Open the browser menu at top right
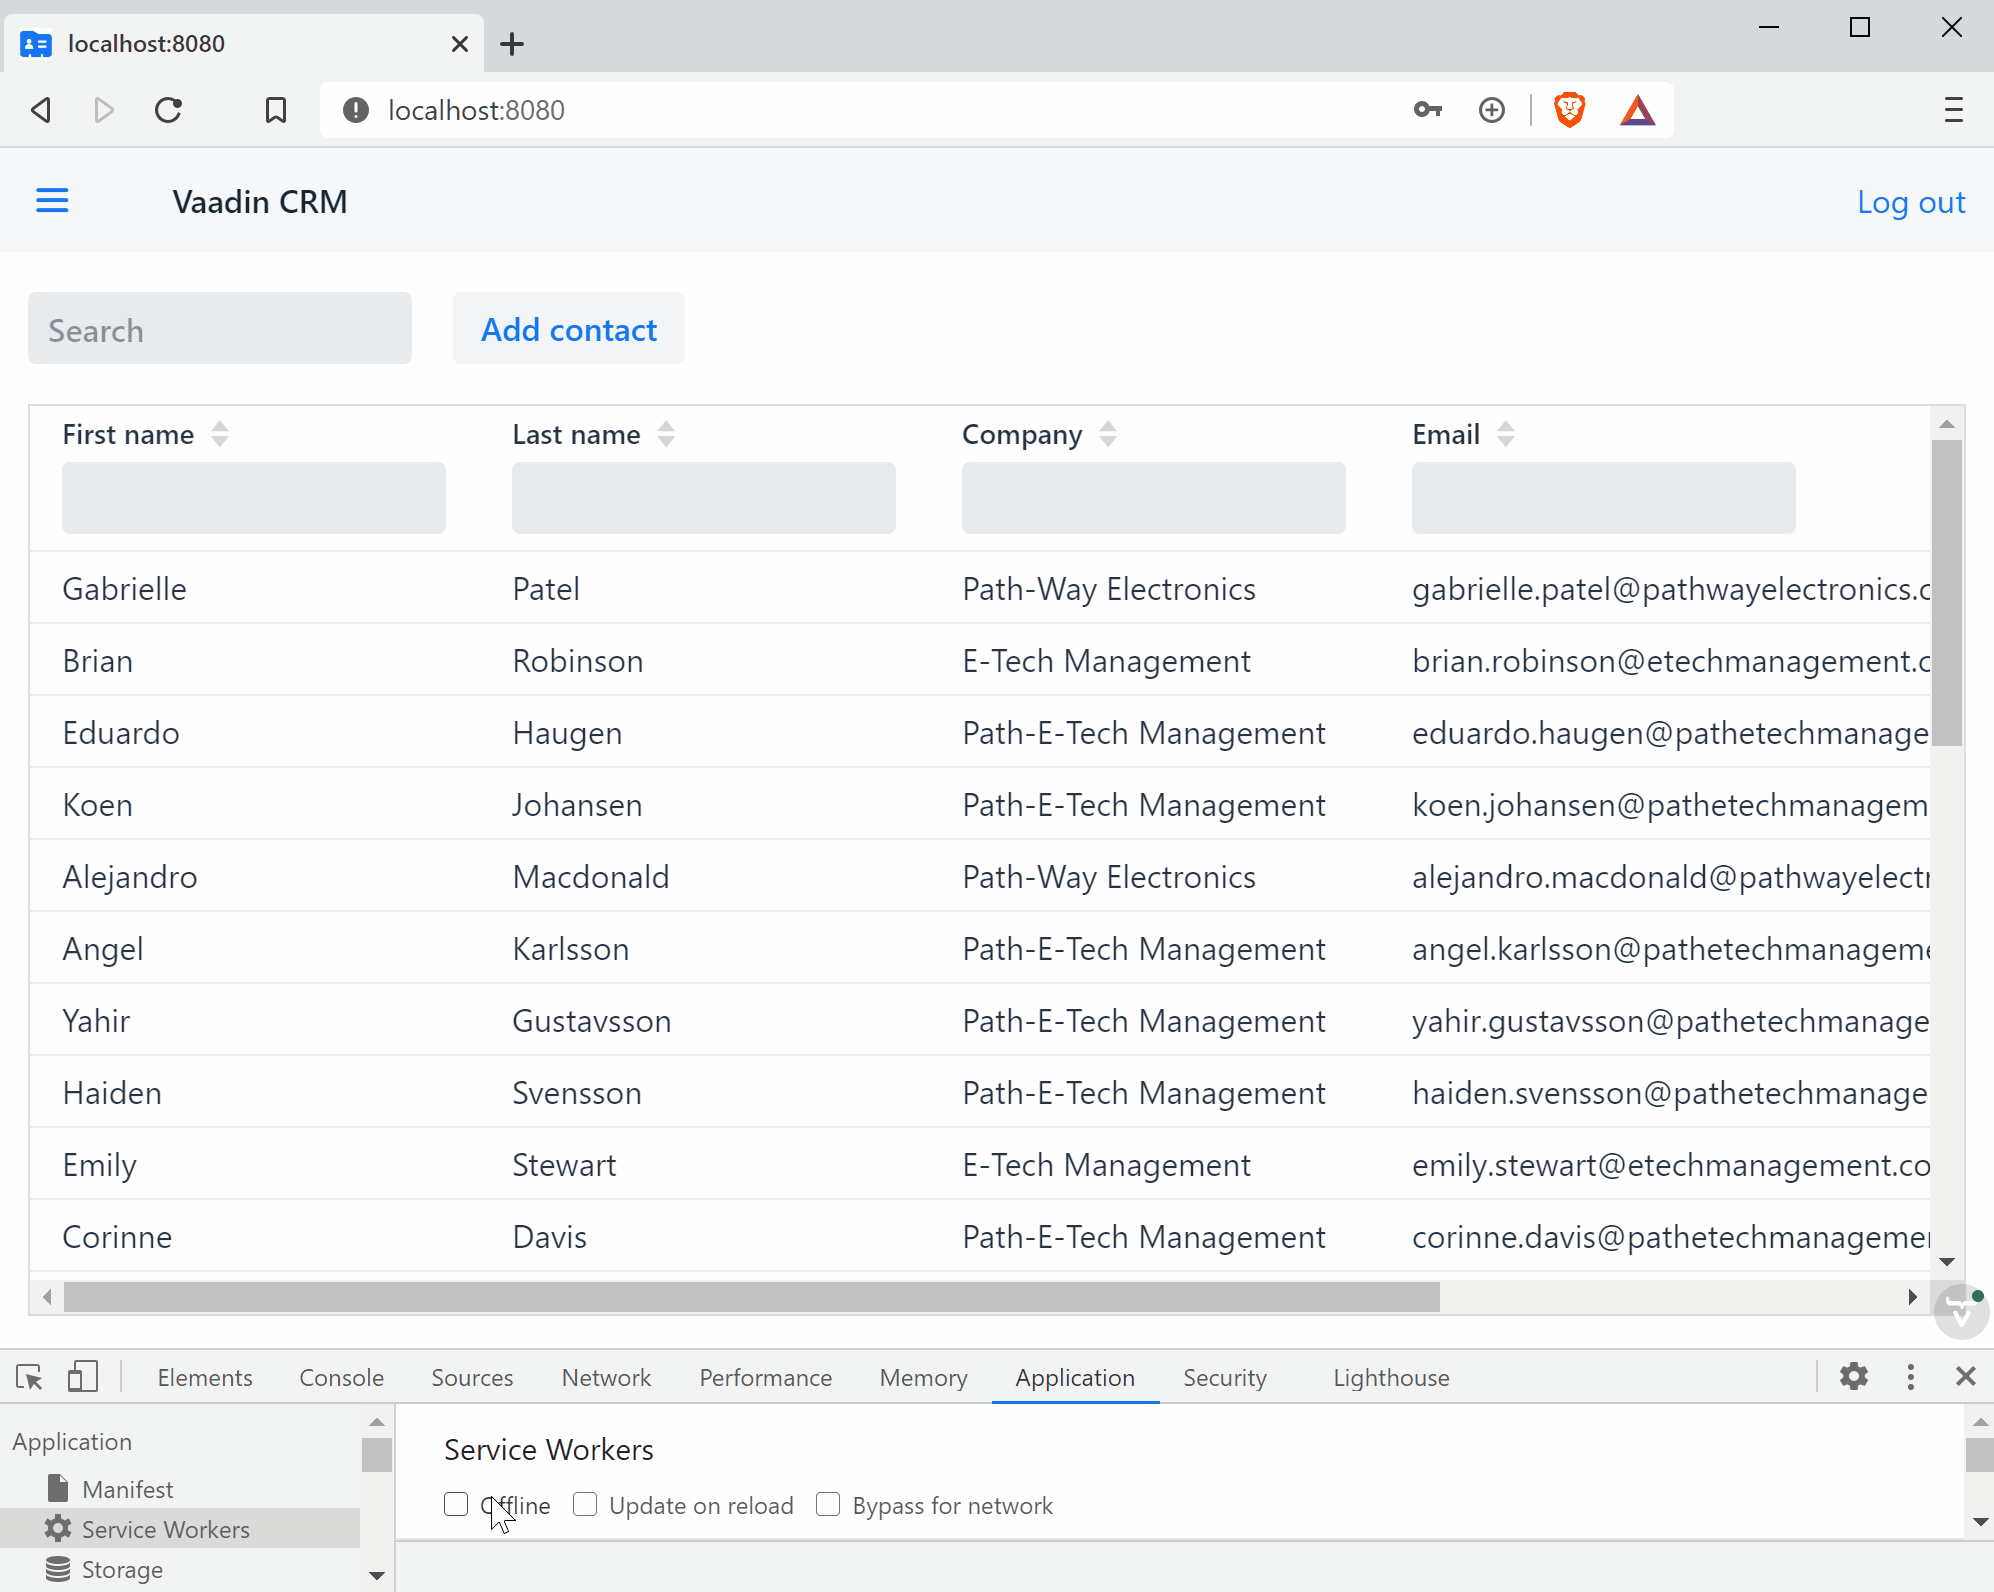This screenshot has width=1994, height=1592. click(1952, 110)
